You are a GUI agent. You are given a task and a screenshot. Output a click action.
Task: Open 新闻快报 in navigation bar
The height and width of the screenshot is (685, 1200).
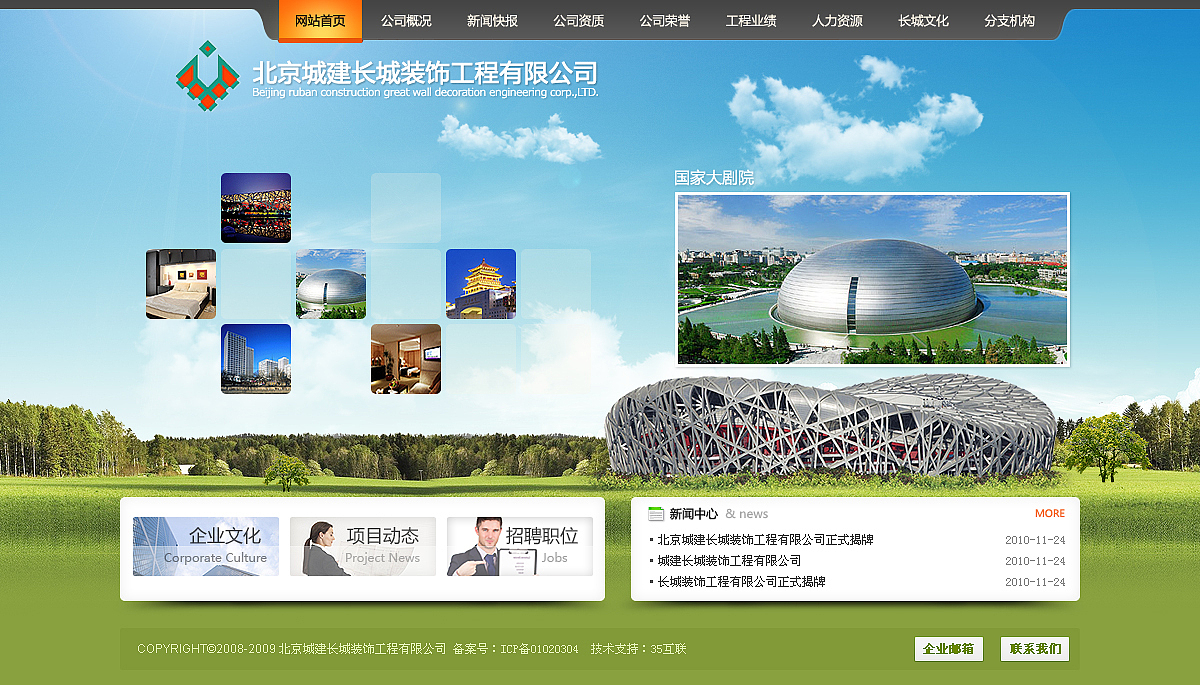[492, 21]
